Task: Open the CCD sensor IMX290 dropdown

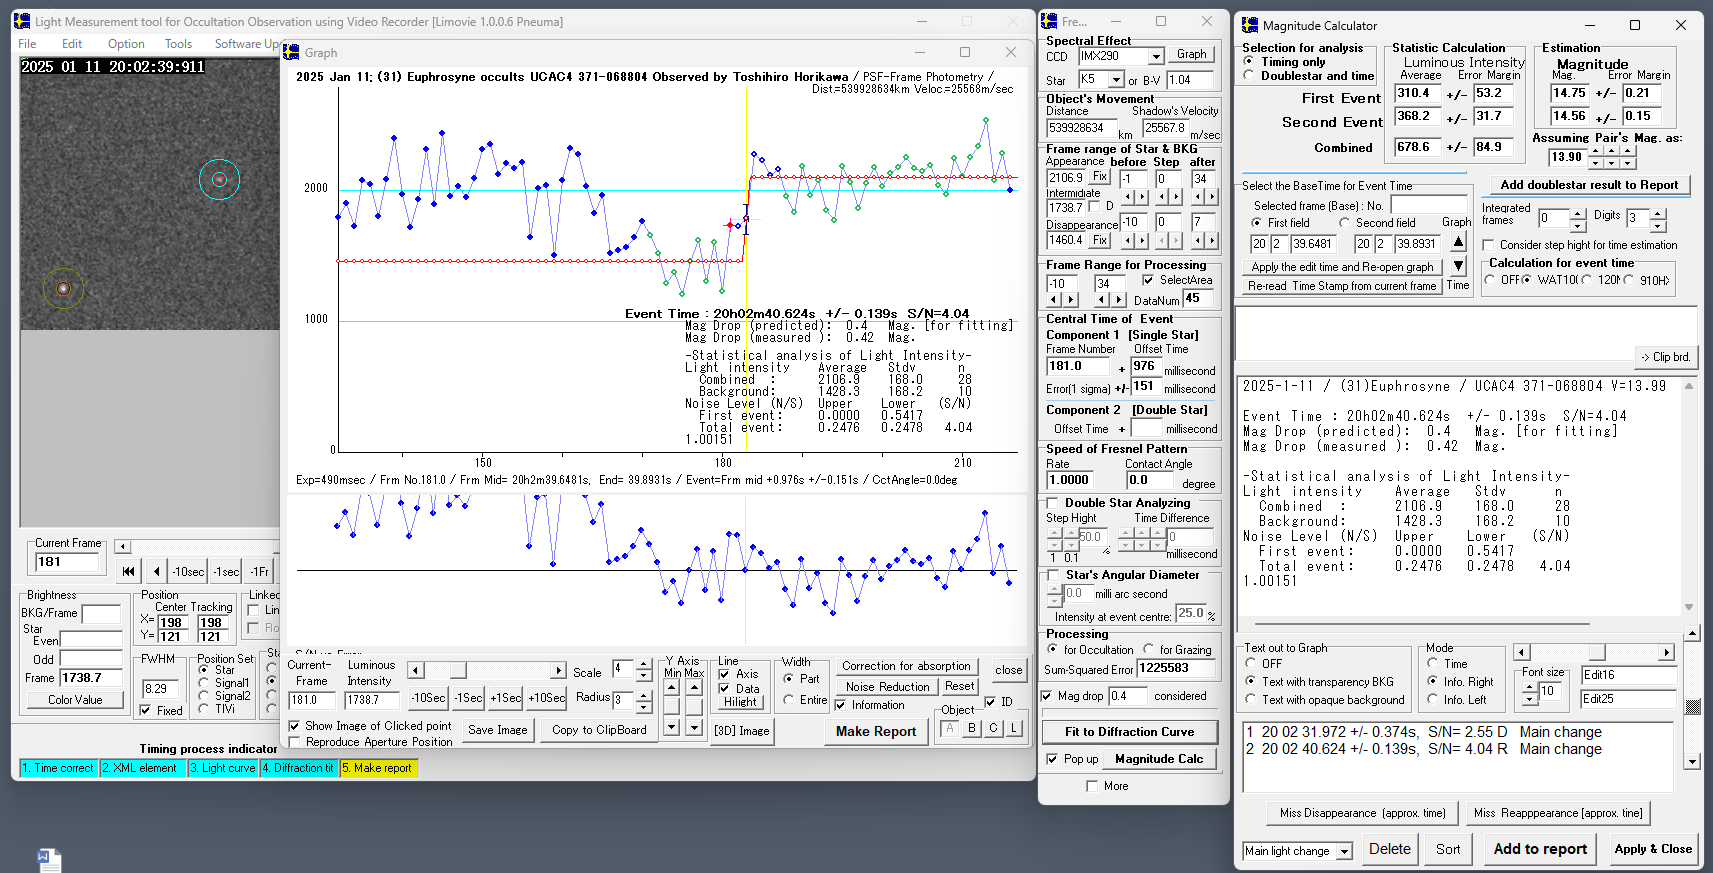Action: point(1156,57)
